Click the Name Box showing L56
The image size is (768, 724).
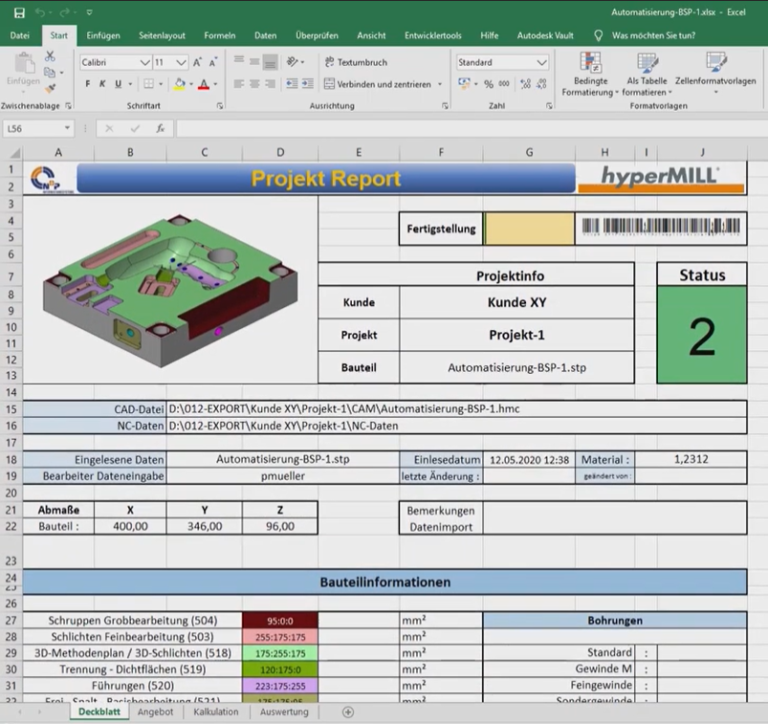coord(38,129)
